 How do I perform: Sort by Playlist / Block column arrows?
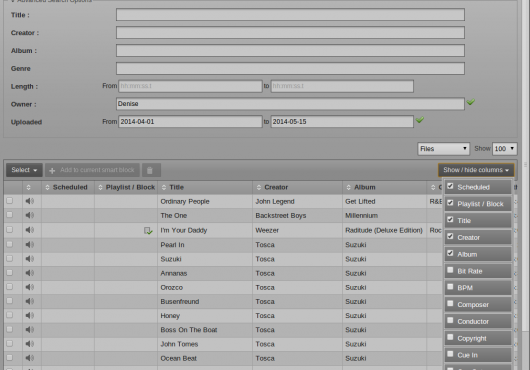point(100,188)
